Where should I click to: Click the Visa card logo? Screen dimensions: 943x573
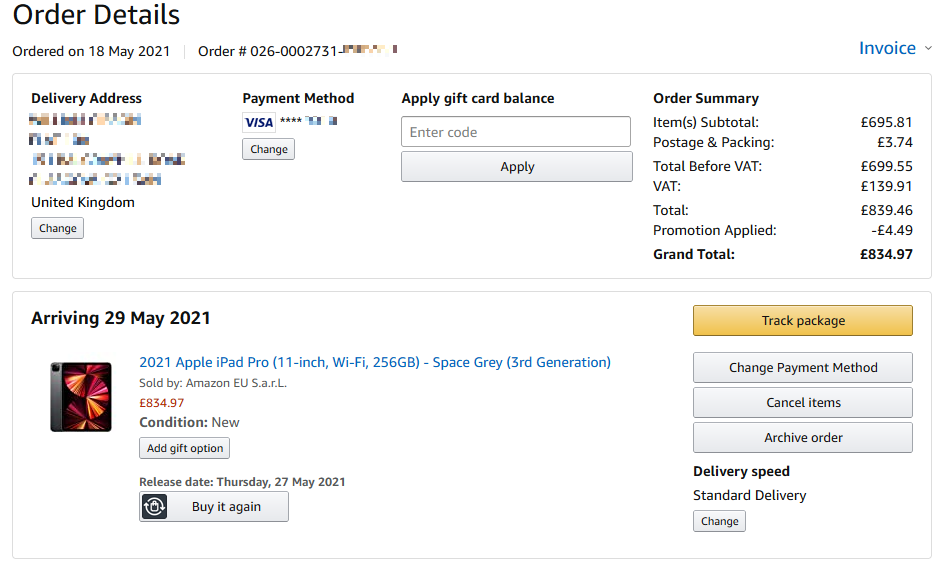259,122
